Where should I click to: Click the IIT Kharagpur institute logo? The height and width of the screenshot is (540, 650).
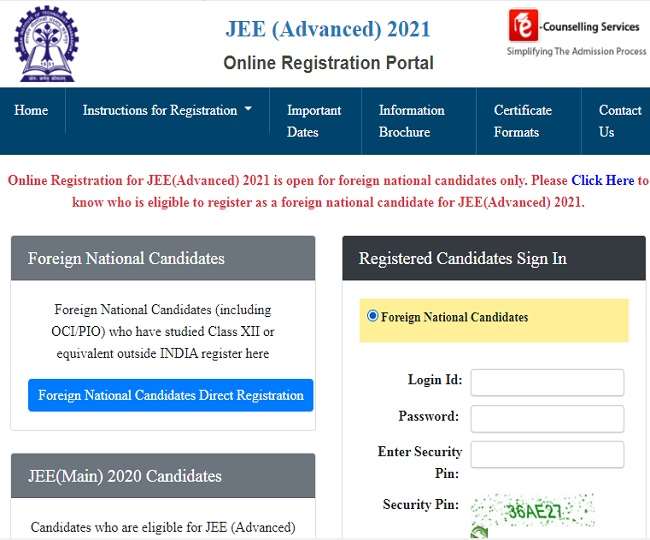point(46,44)
